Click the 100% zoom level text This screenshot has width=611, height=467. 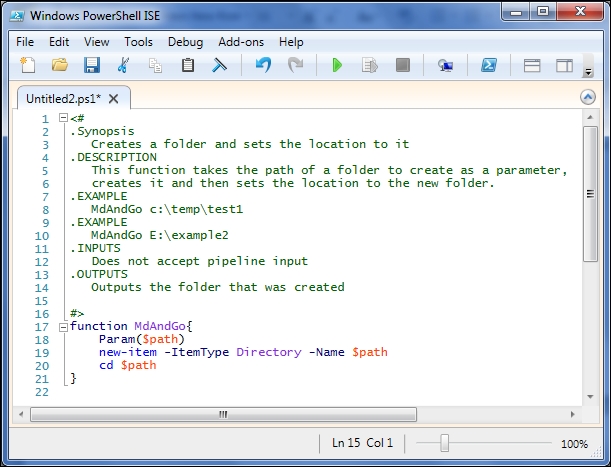[574, 444]
